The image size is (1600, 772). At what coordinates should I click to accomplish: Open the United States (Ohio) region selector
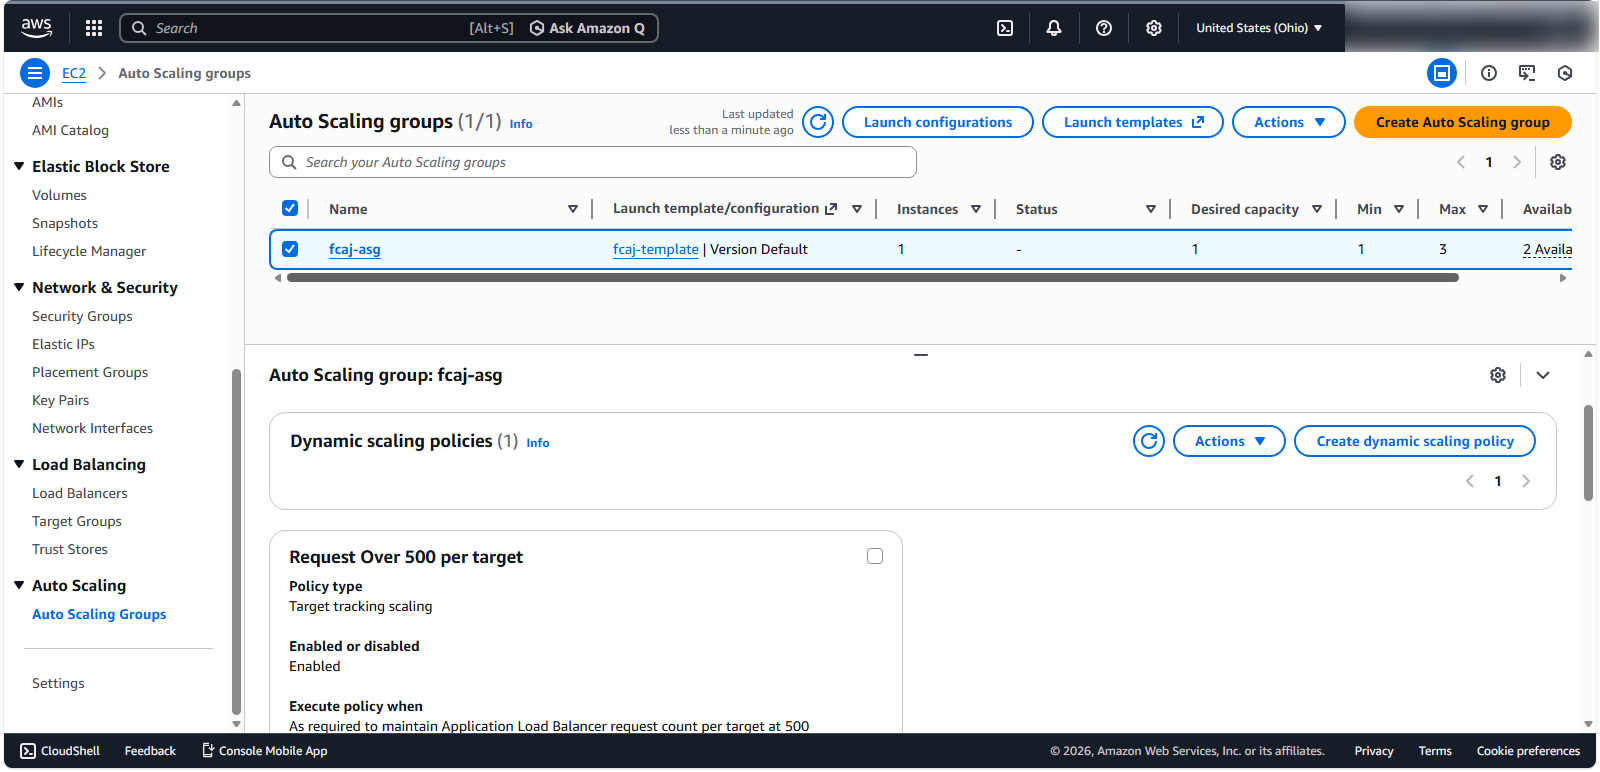pyautogui.click(x=1259, y=28)
